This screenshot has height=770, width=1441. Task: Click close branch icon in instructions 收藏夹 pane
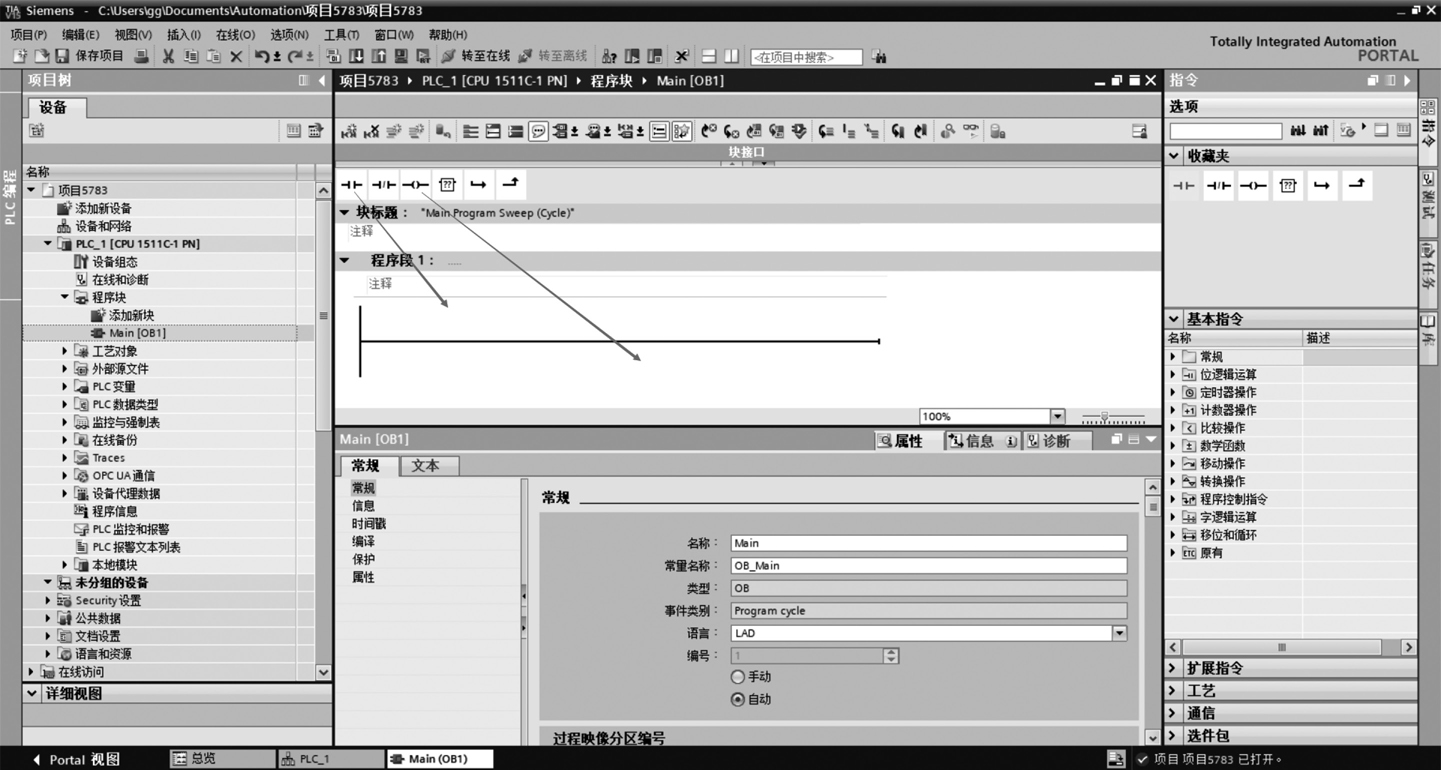[1357, 185]
